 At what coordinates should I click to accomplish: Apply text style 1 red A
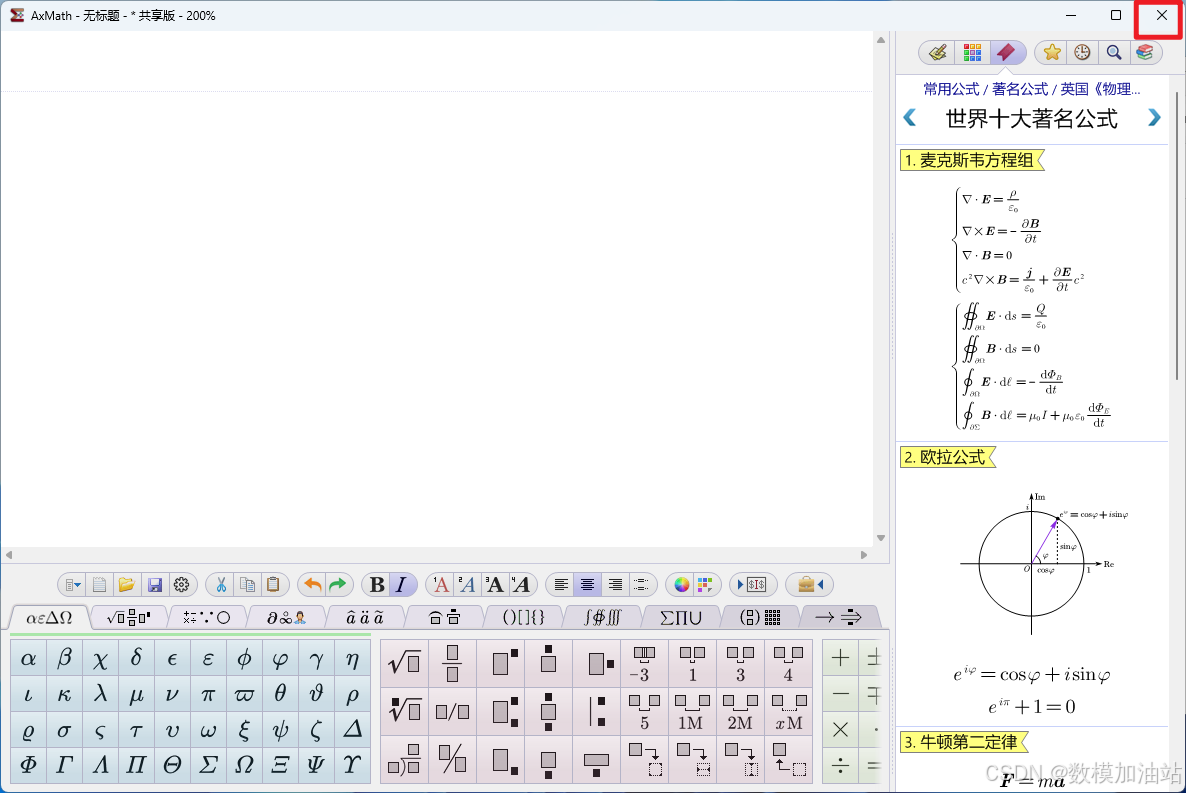(441, 585)
